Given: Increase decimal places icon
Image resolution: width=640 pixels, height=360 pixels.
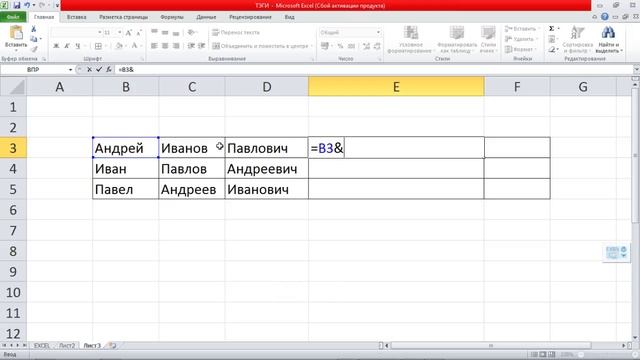Looking at the screenshot, I should tap(366, 46).
